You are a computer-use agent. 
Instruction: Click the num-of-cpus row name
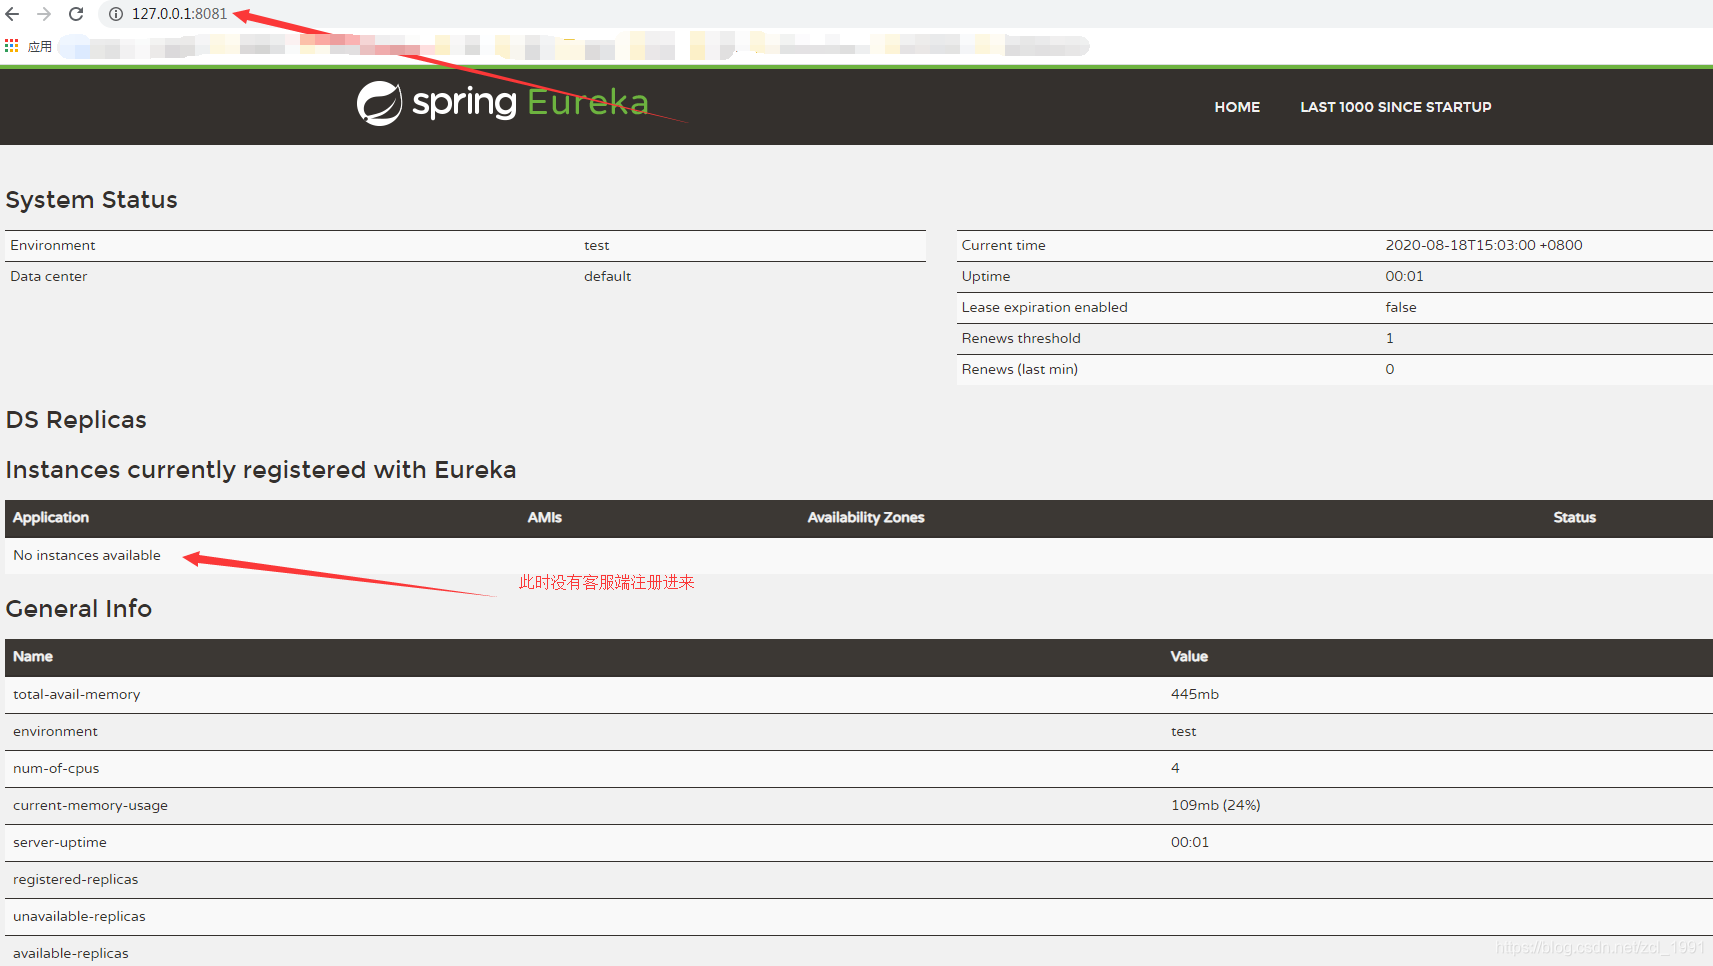coord(56,768)
